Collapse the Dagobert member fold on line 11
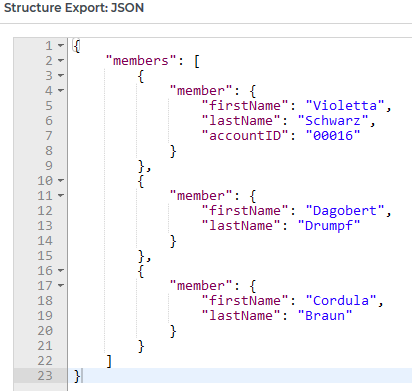412x391 pixels. pos(61,195)
